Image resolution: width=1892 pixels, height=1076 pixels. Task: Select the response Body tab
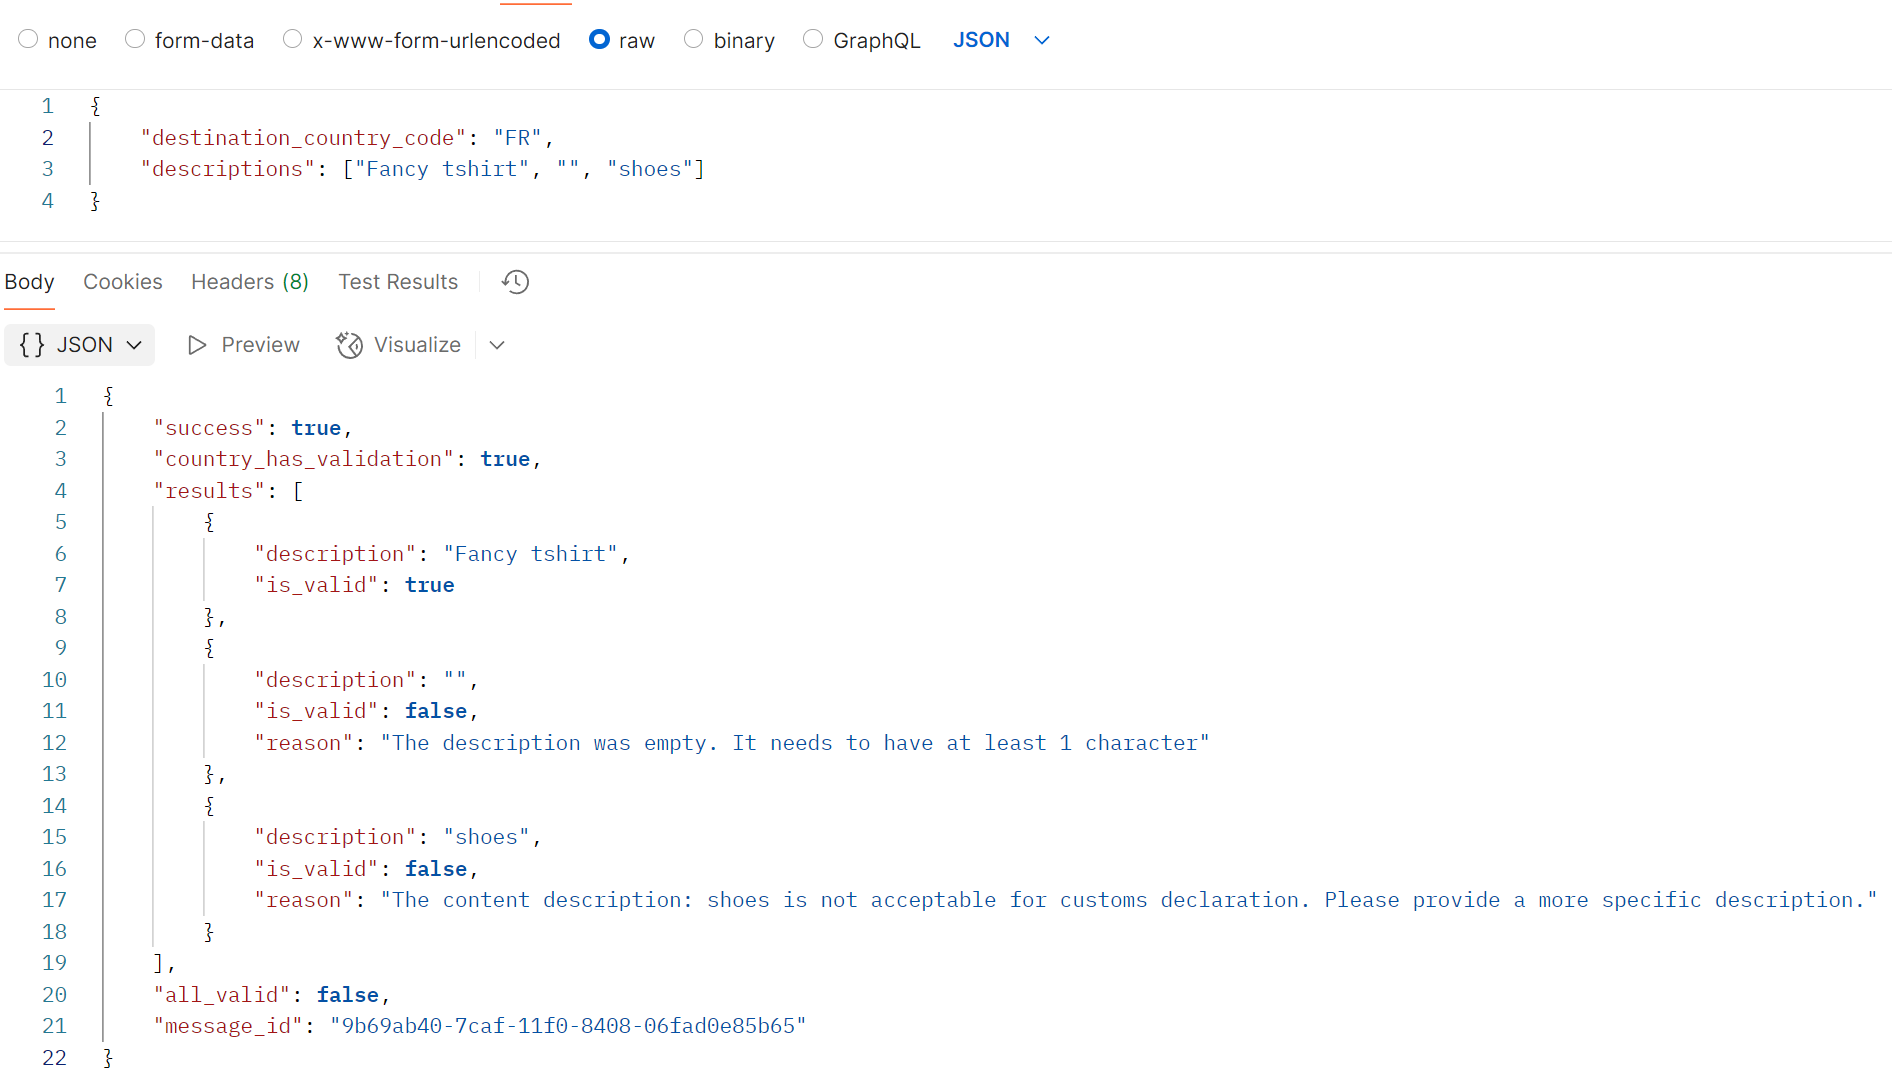pos(29,282)
